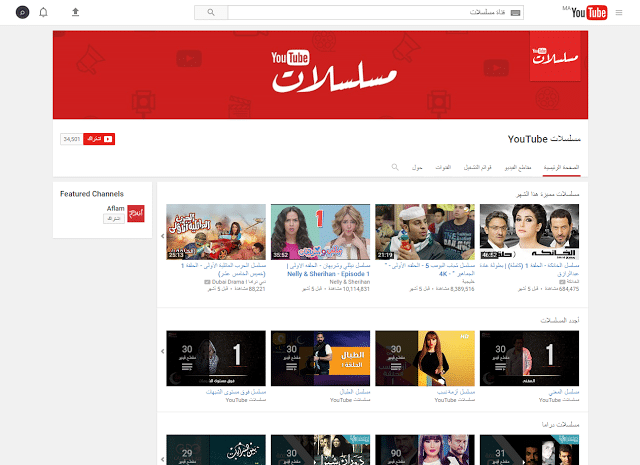
Task: Play the Nelly & Sherihan 35:52 thumbnail
Action: pos(320,232)
